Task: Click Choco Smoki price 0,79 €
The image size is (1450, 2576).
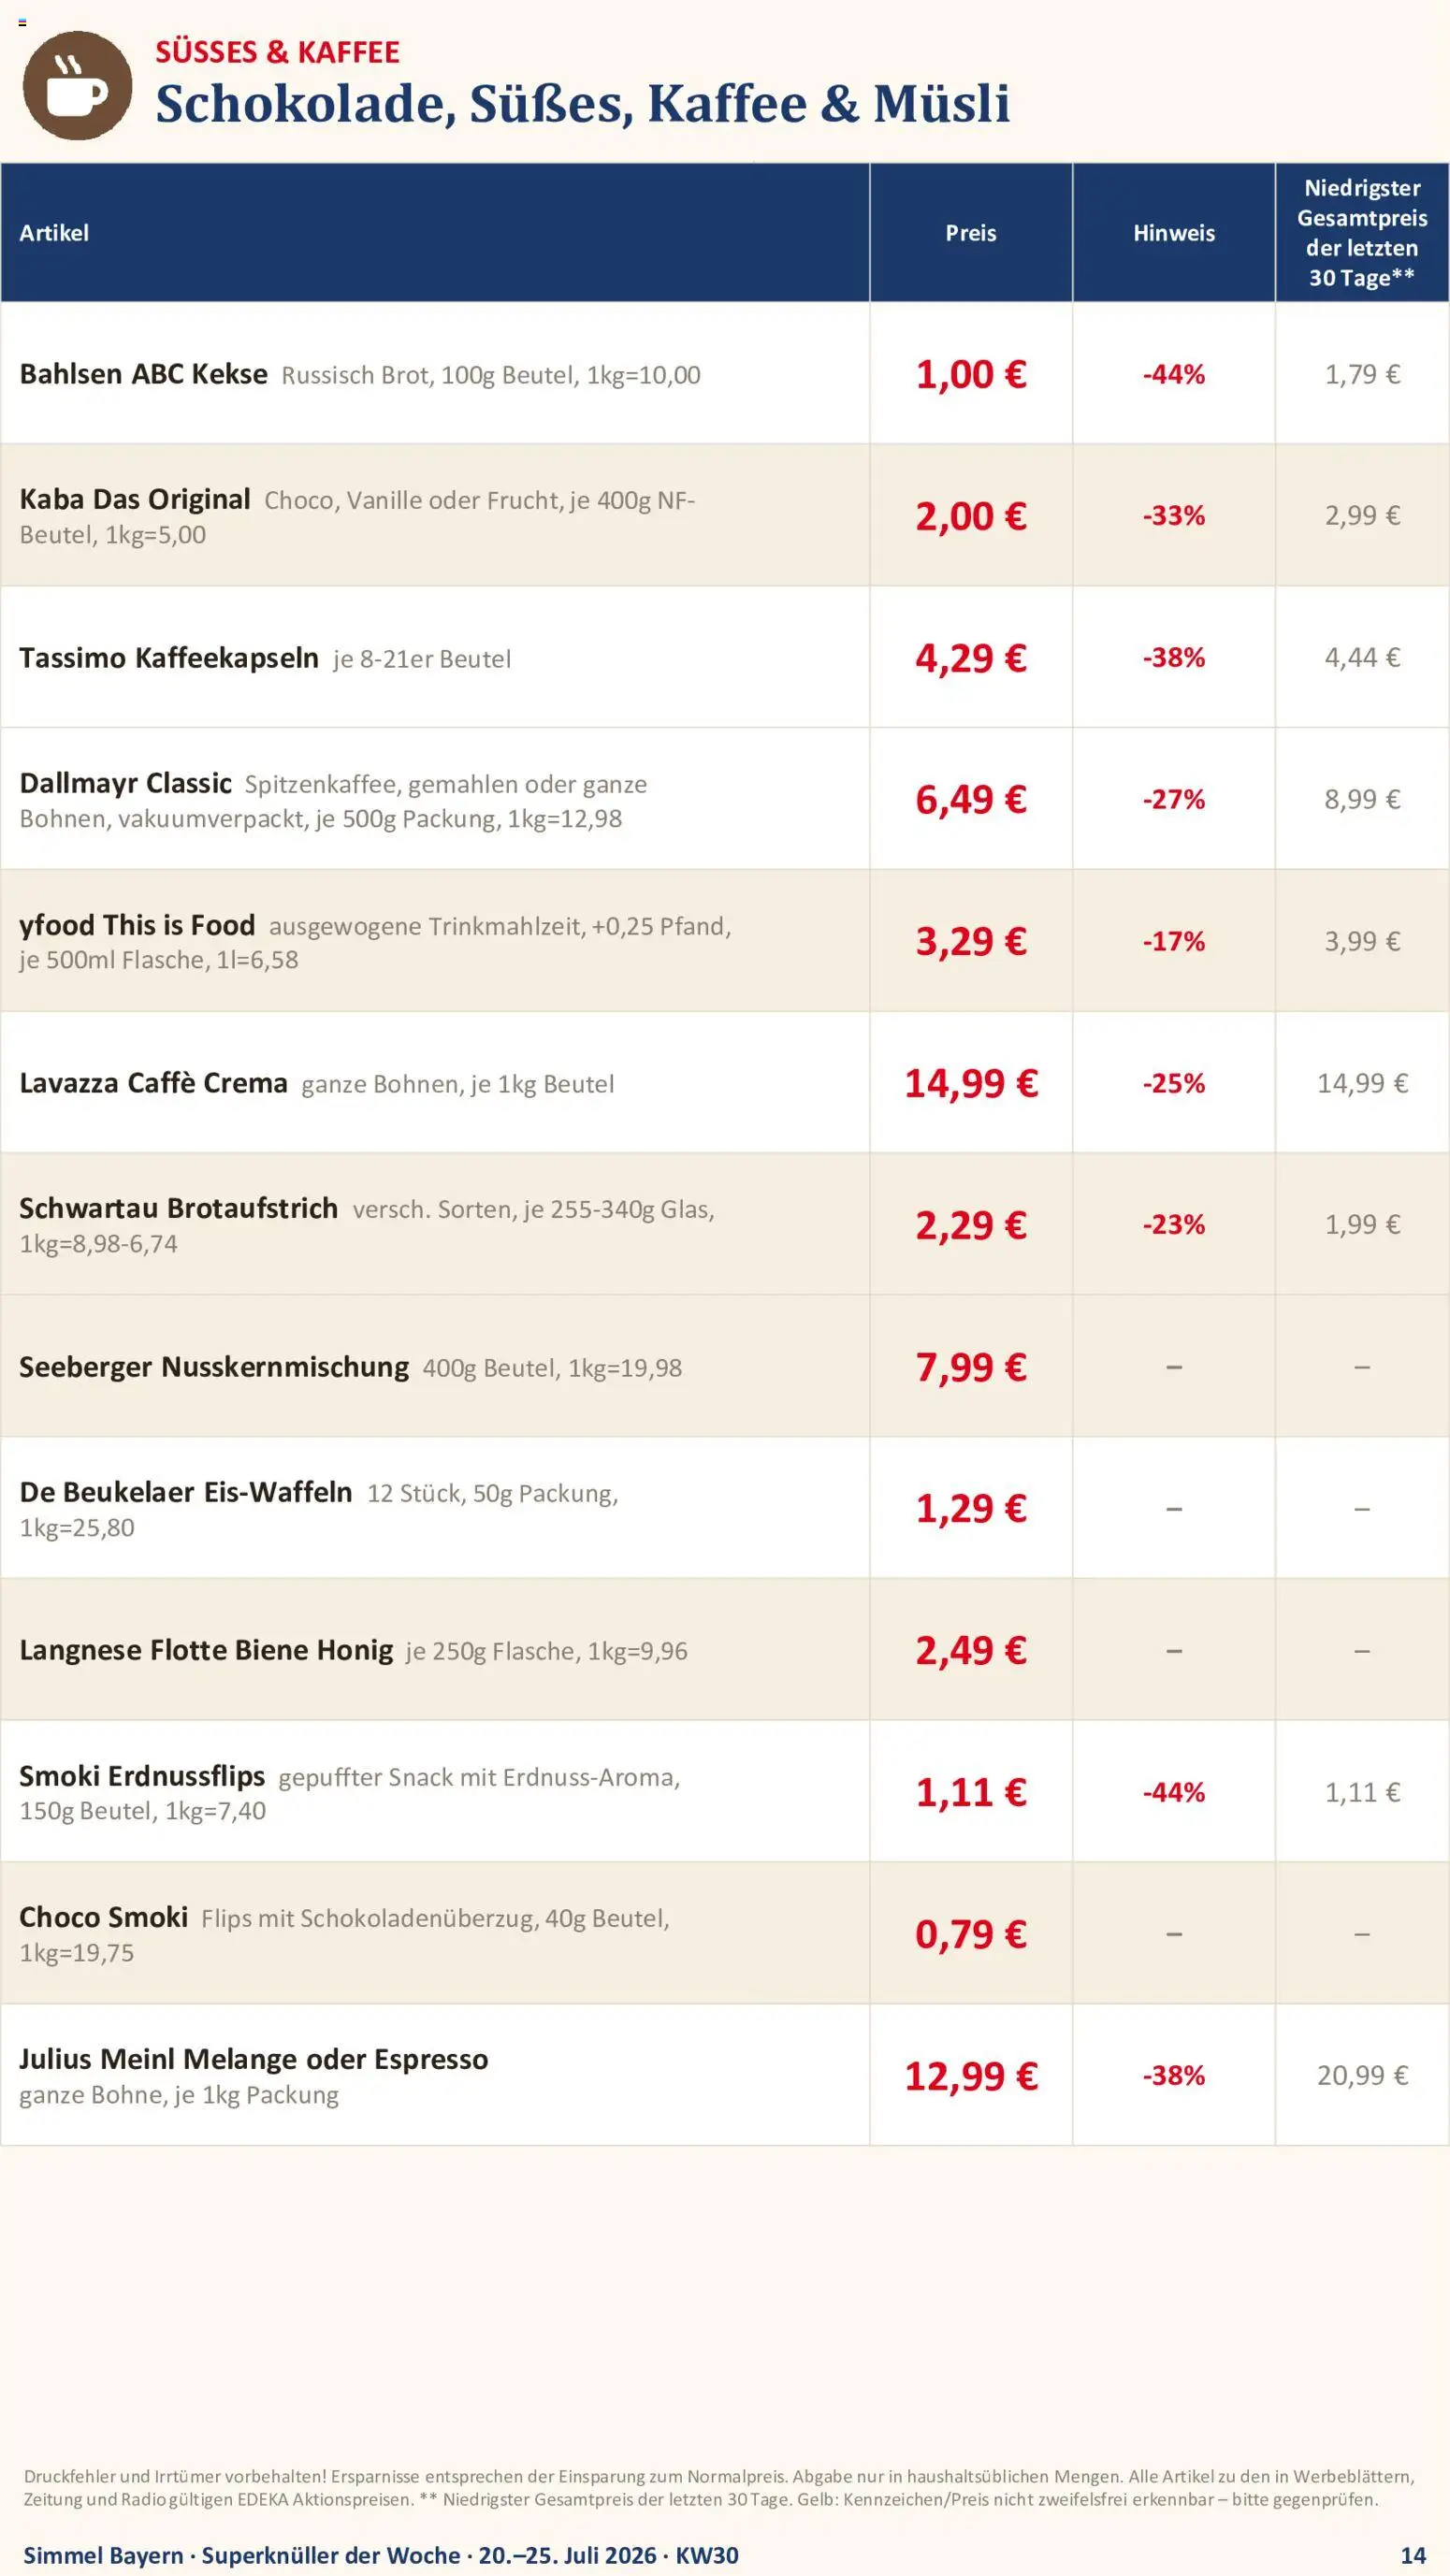Action: pyautogui.click(x=971, y=1934)
